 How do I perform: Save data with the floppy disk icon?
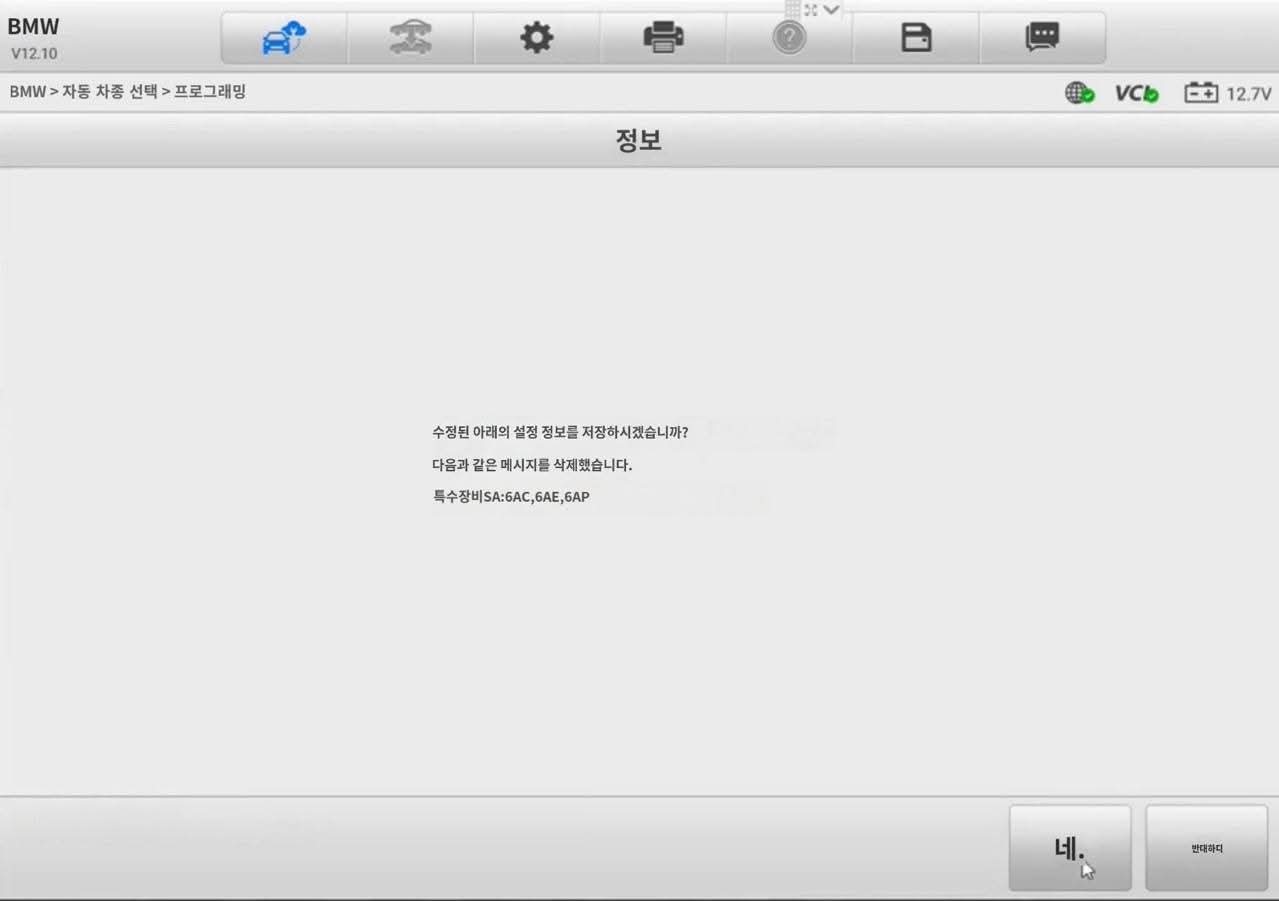tap(916, 38)
